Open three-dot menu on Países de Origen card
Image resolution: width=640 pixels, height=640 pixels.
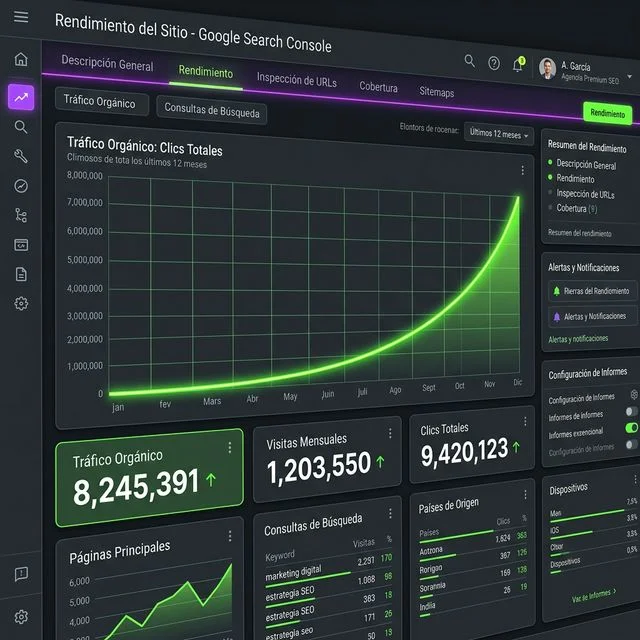coord(525,495)
